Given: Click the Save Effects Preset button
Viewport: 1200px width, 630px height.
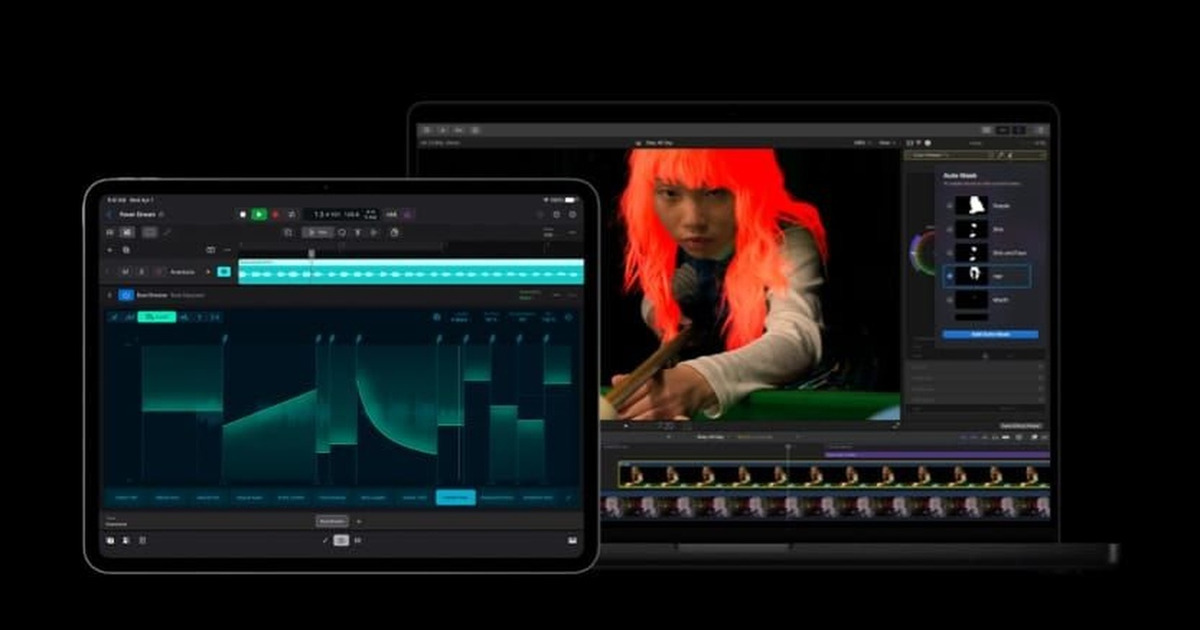Looking at the screenshot, I should tap(1021, 425).
